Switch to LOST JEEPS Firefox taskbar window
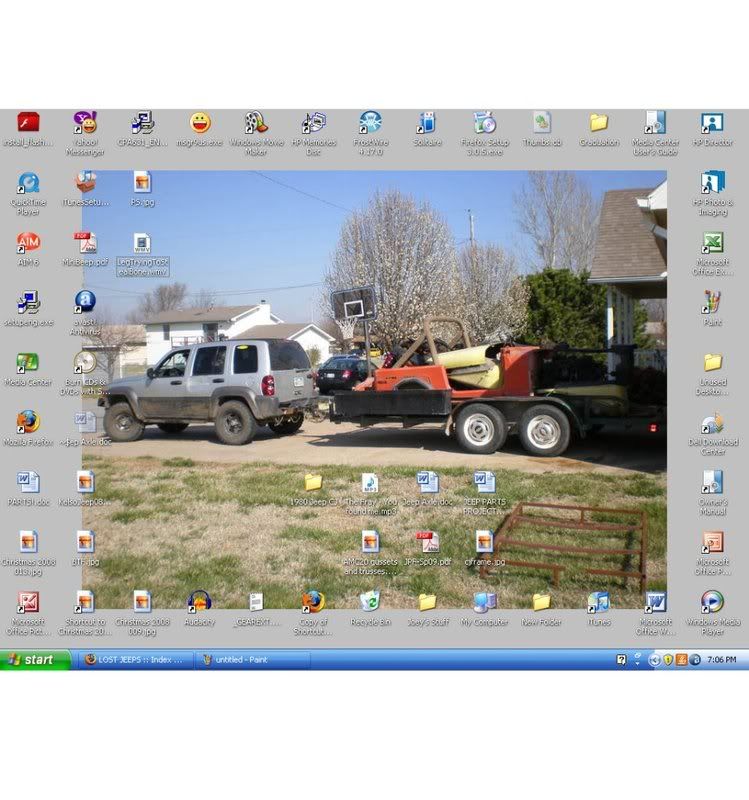The width and height of the screenshot is (749, 800). (x=136, y=660)
